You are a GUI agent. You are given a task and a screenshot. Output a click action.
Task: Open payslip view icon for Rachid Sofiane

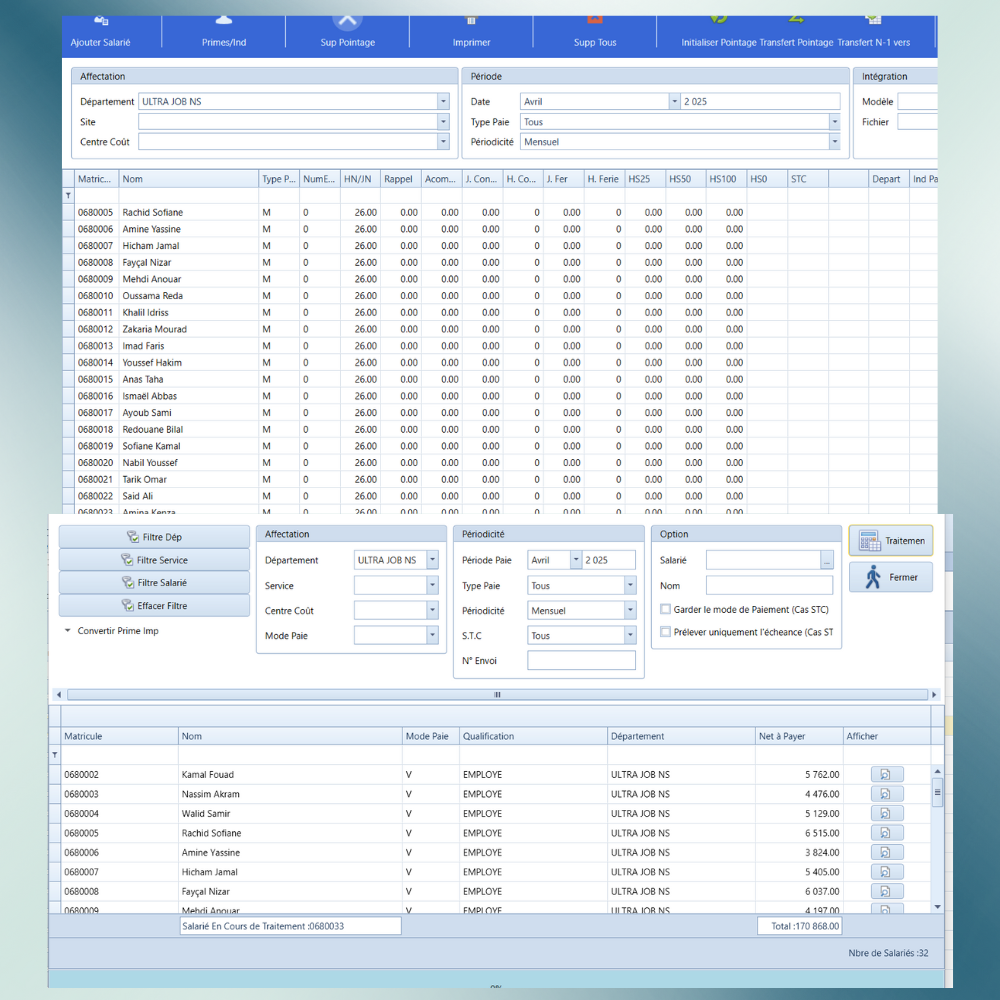[x=886, y=833]
